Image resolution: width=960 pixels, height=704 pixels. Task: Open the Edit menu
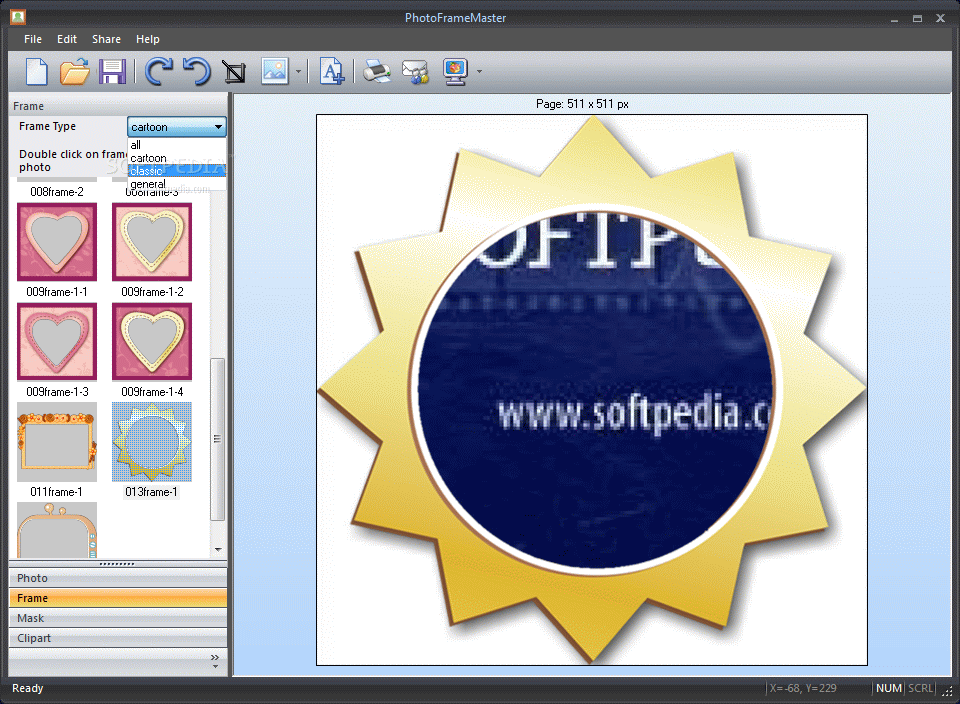[x=67, y=39]
